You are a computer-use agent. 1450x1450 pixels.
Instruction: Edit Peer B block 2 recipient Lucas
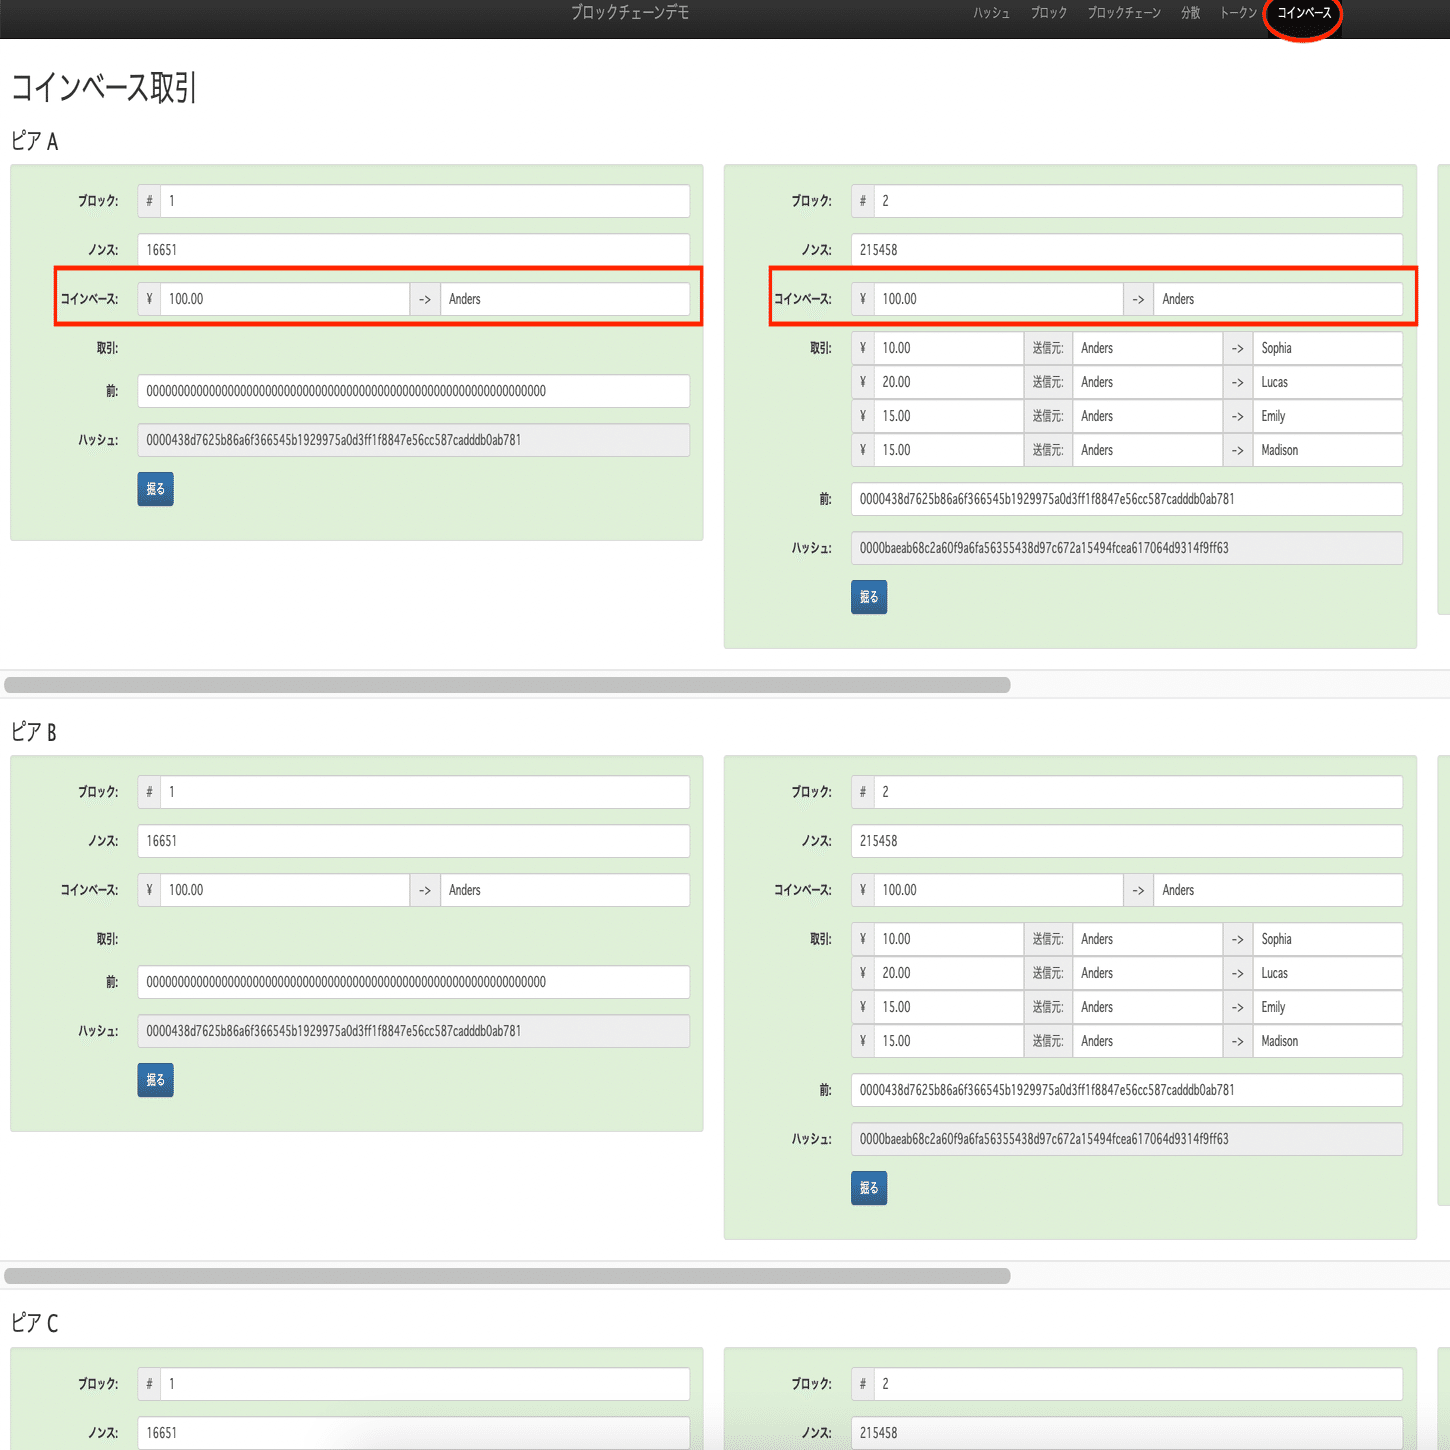click(1328, 973)
